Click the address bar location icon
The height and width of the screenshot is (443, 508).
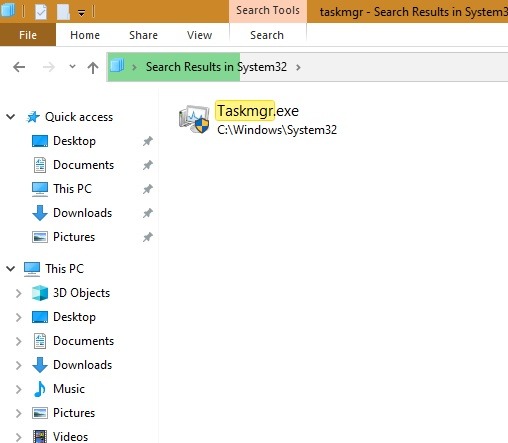coord(117,65)
